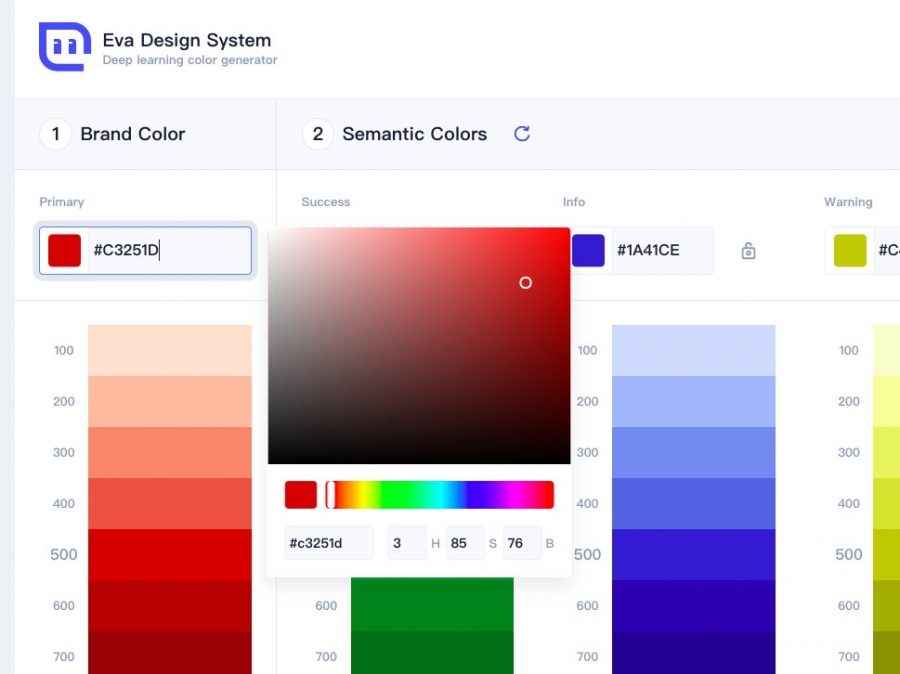The height and width of the screenshot is (674, 900).
Task: Select the Primary 400 shade block
Action: tap(170, 503)
